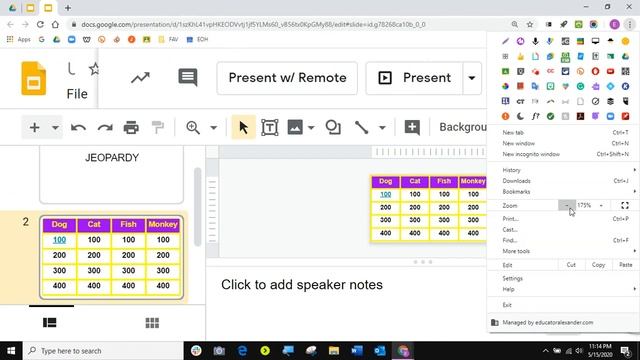Click Exit in the Chrome menu

point(563,305)
